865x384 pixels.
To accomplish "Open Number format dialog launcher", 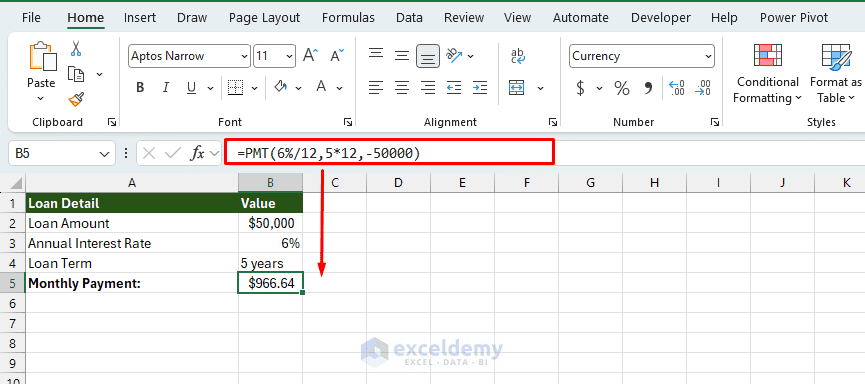I will click(714, 122).
